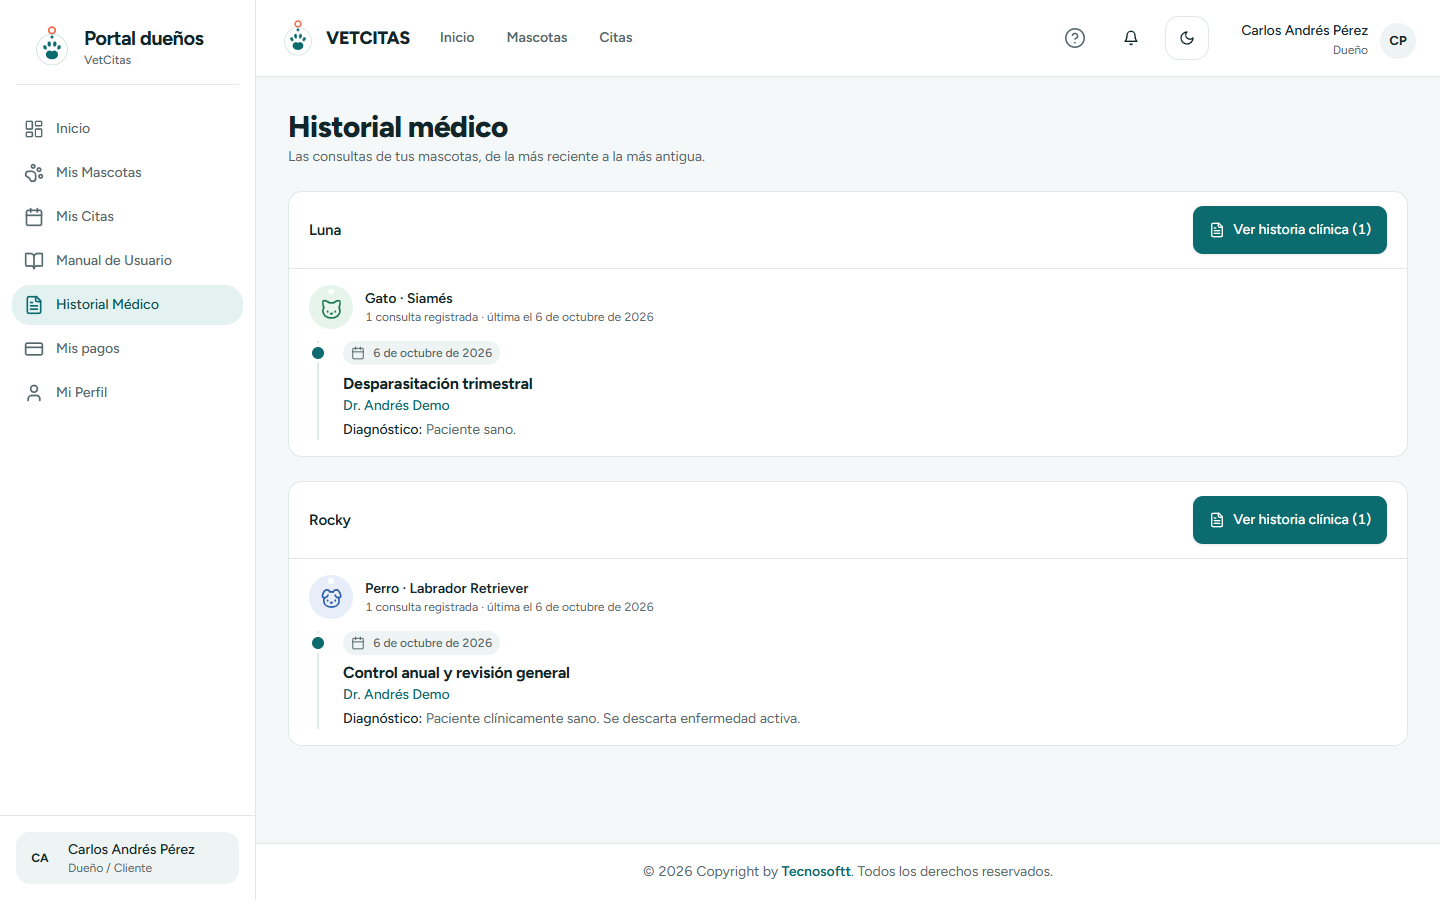
Task: View Luna's historia clínica button
Action: coord(1290,230)
